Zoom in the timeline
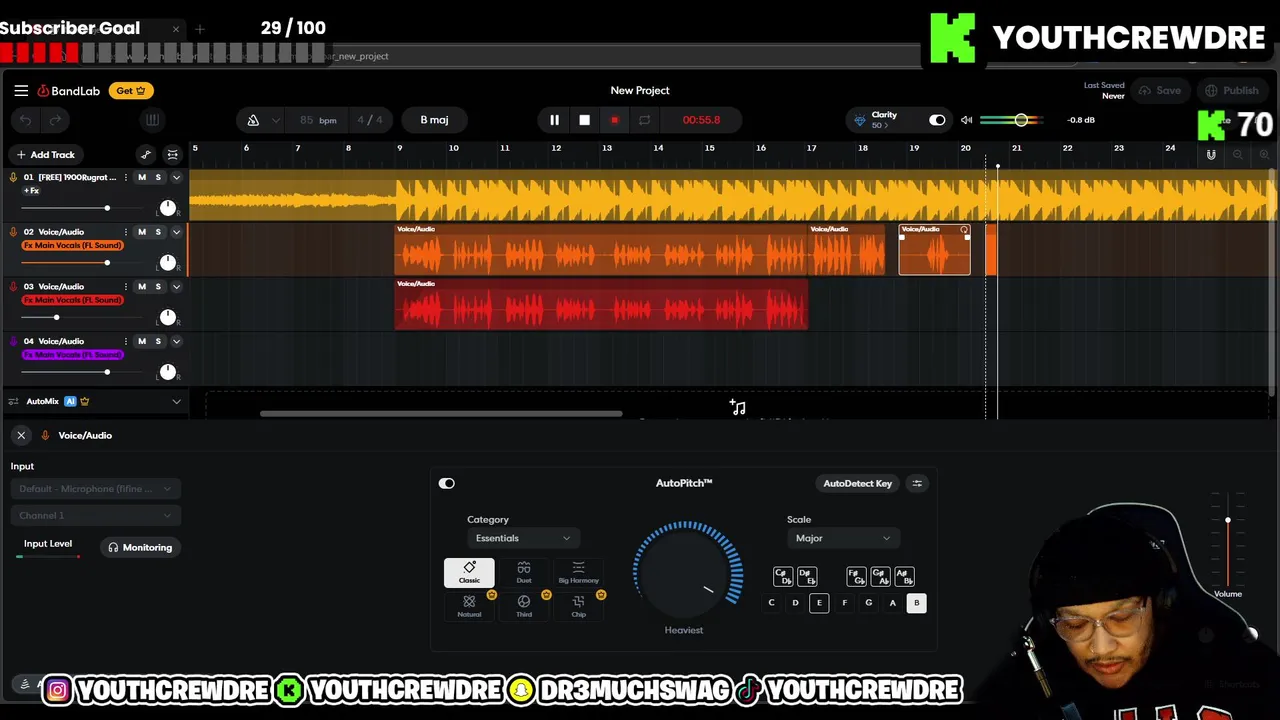 1264,155
